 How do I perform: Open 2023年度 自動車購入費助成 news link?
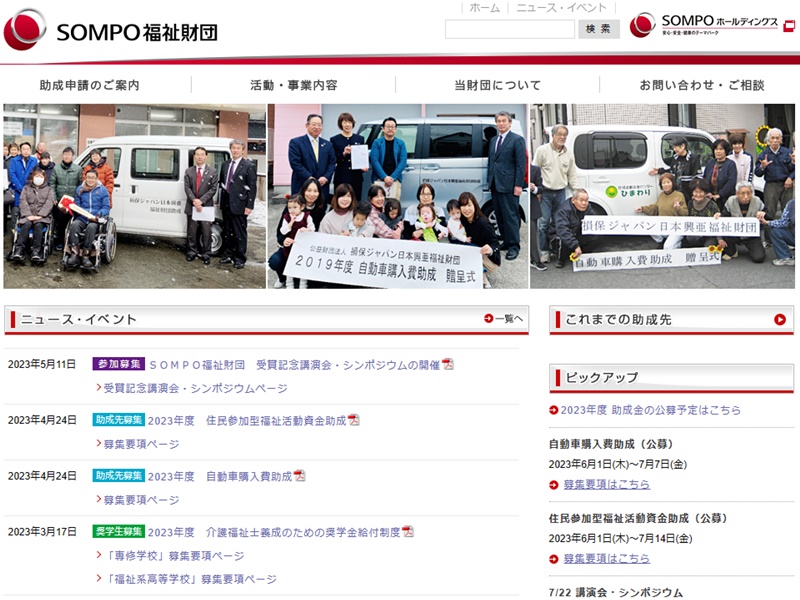pos(220,476)
